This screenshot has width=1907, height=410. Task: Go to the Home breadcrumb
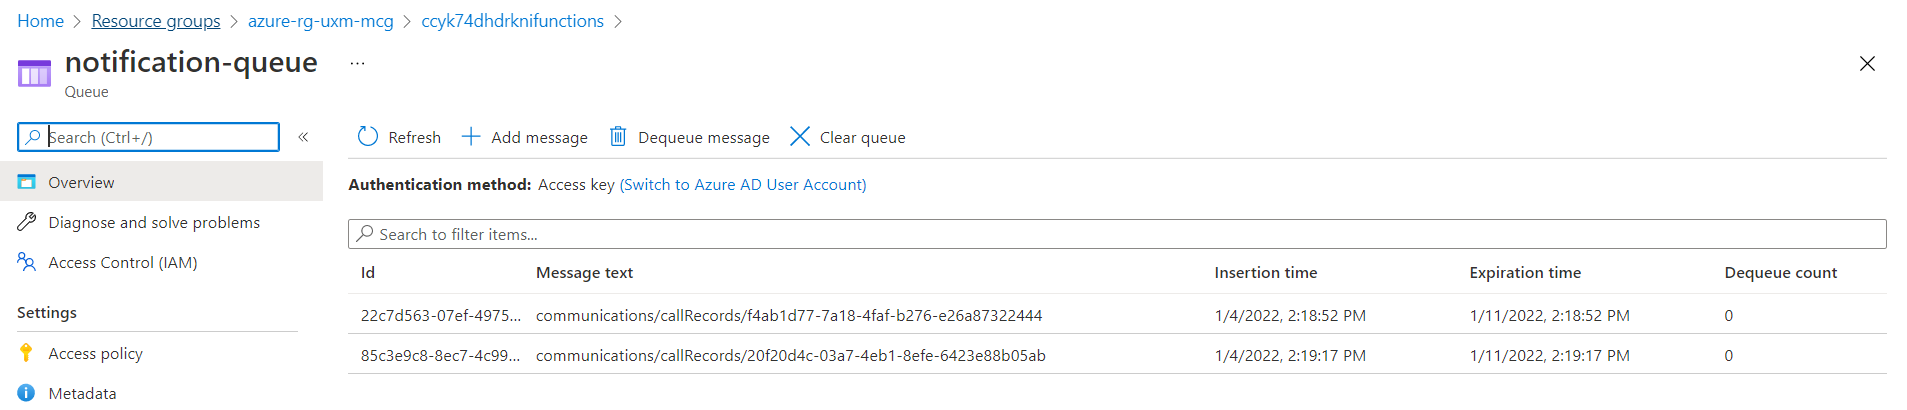point(40,21)
